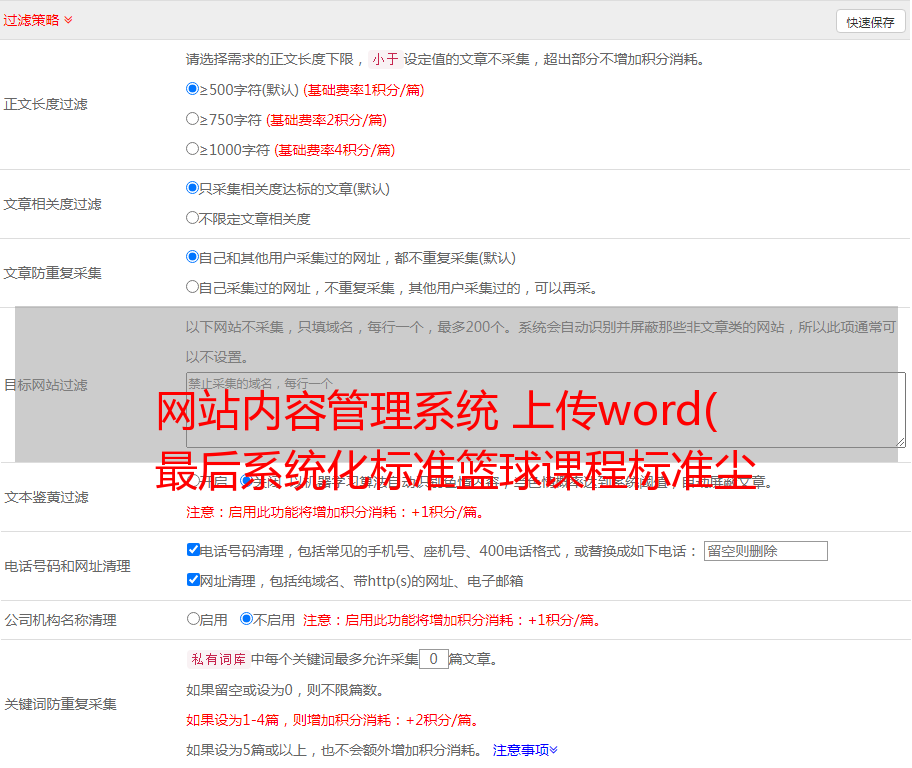Select ≥1000字符 minimum length option

[x=193, y=149]
